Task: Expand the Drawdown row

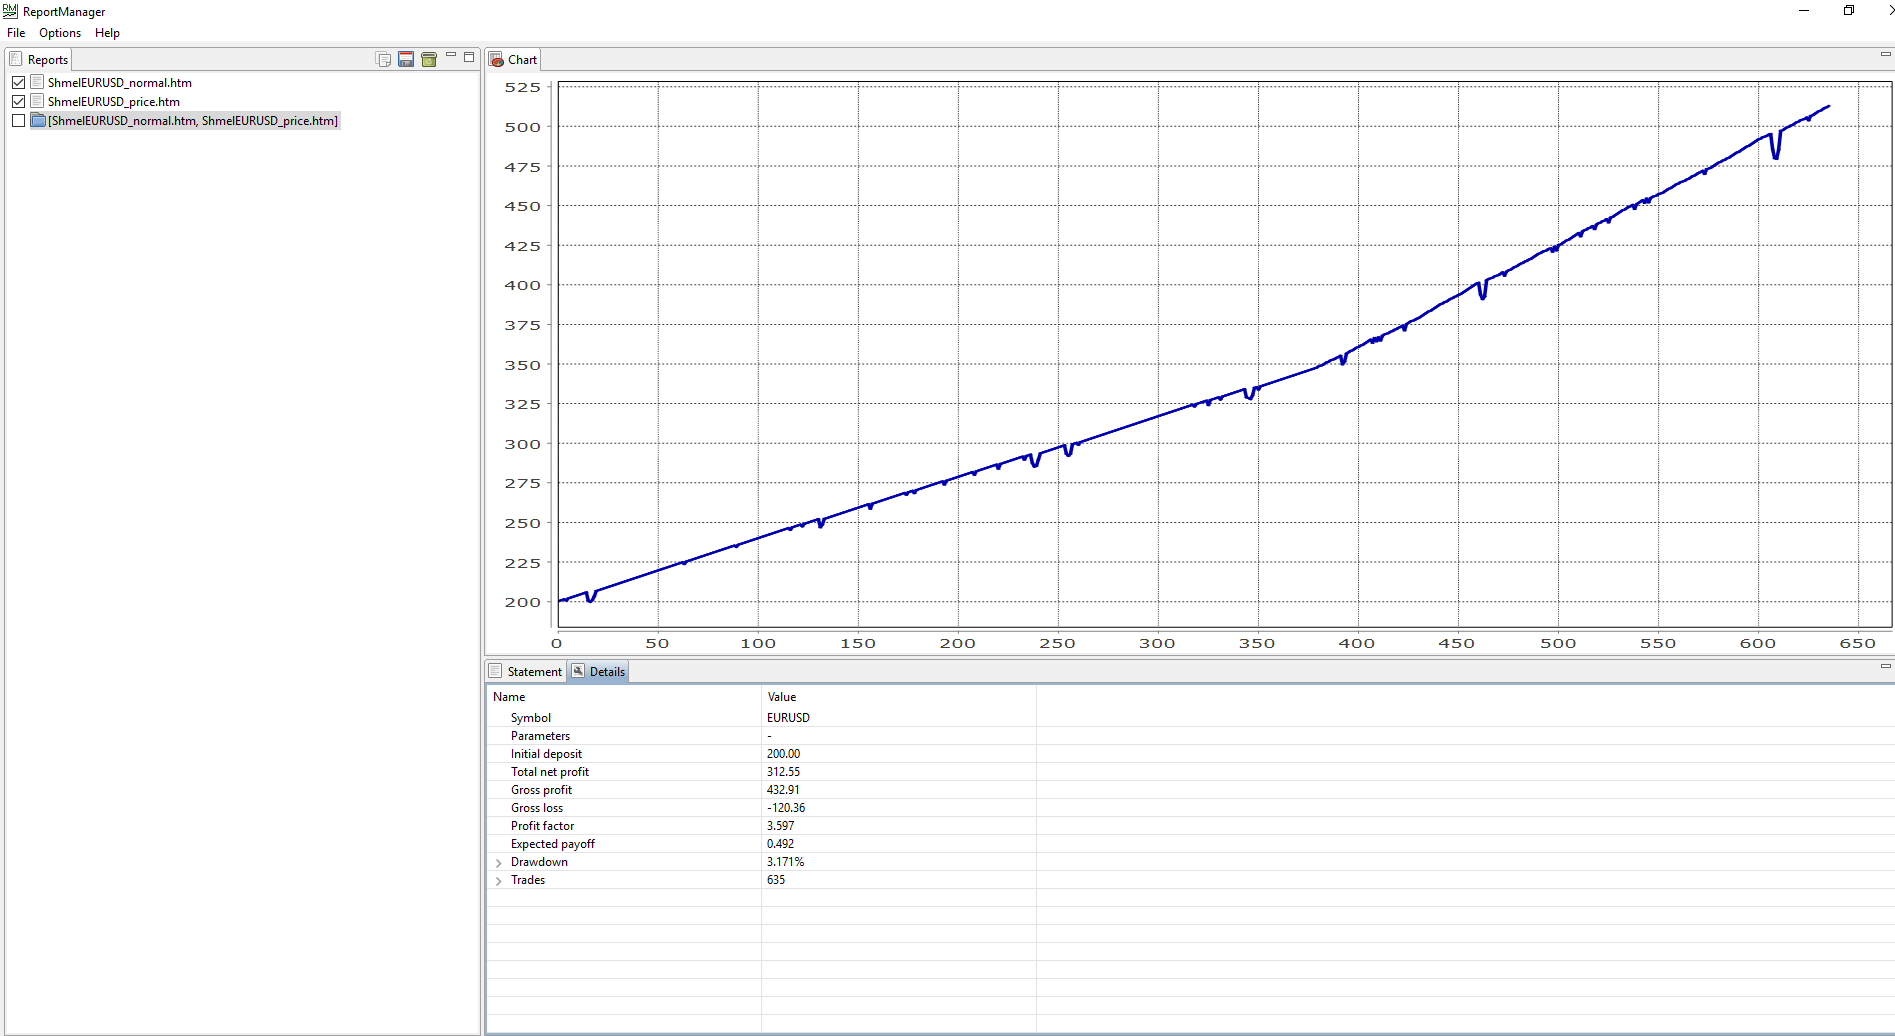Action: pyautogui.click(x=499, y=863)
